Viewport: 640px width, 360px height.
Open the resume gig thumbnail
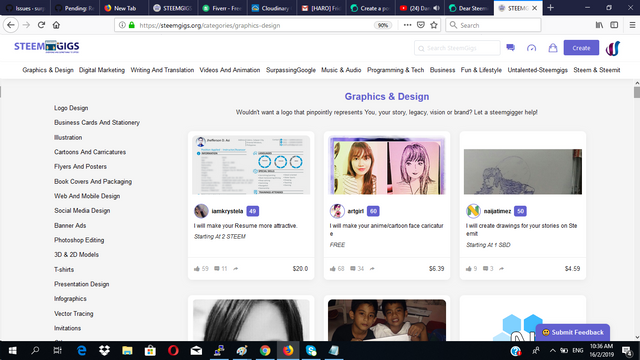pyautogui.click(x=251, y=165)
